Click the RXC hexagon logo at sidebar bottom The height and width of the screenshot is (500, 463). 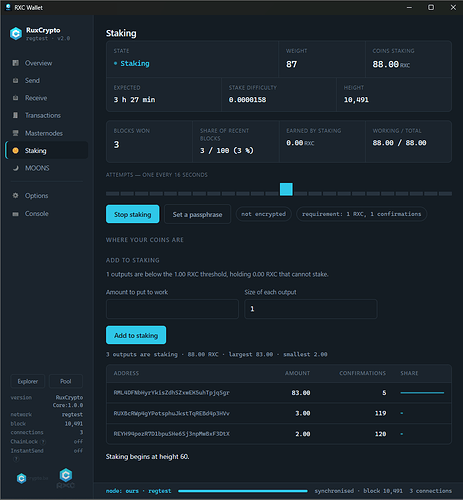66,475
